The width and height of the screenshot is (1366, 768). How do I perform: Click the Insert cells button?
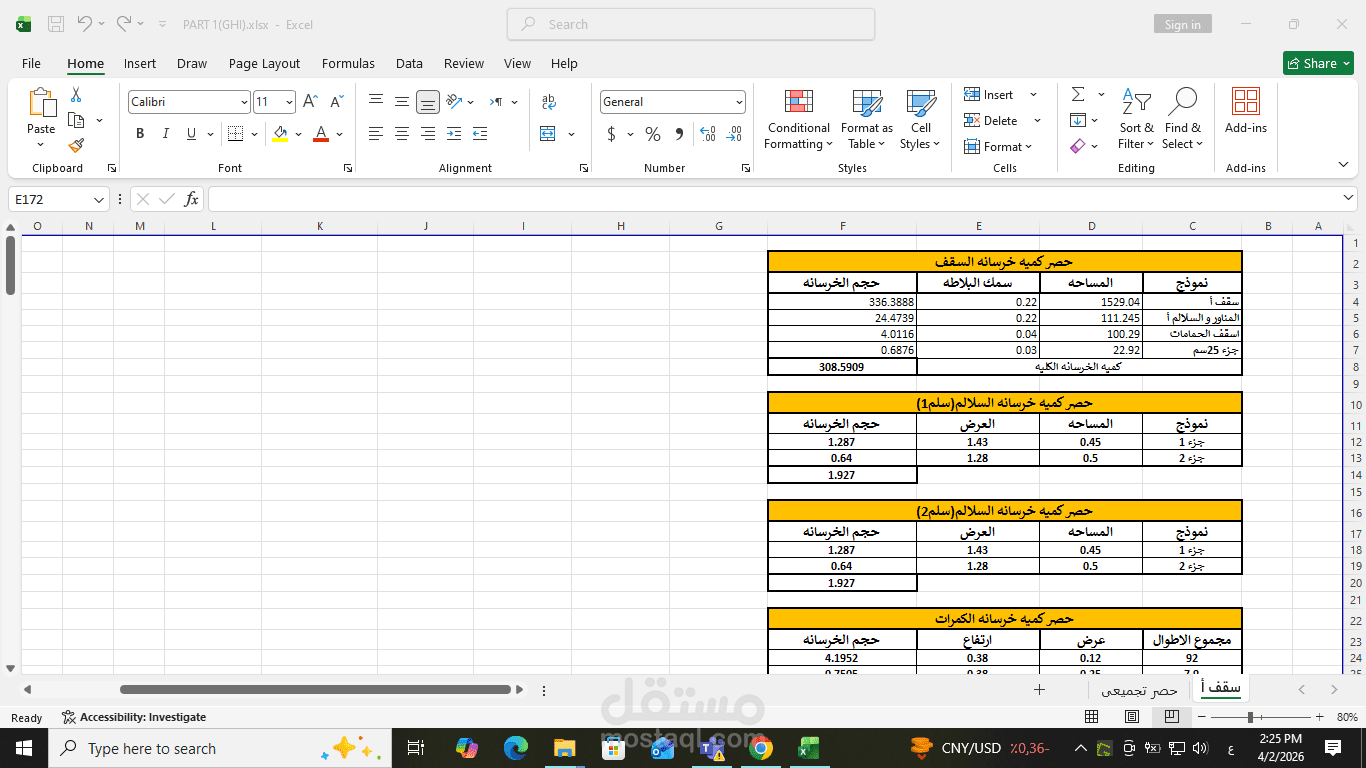coord(990,95)
